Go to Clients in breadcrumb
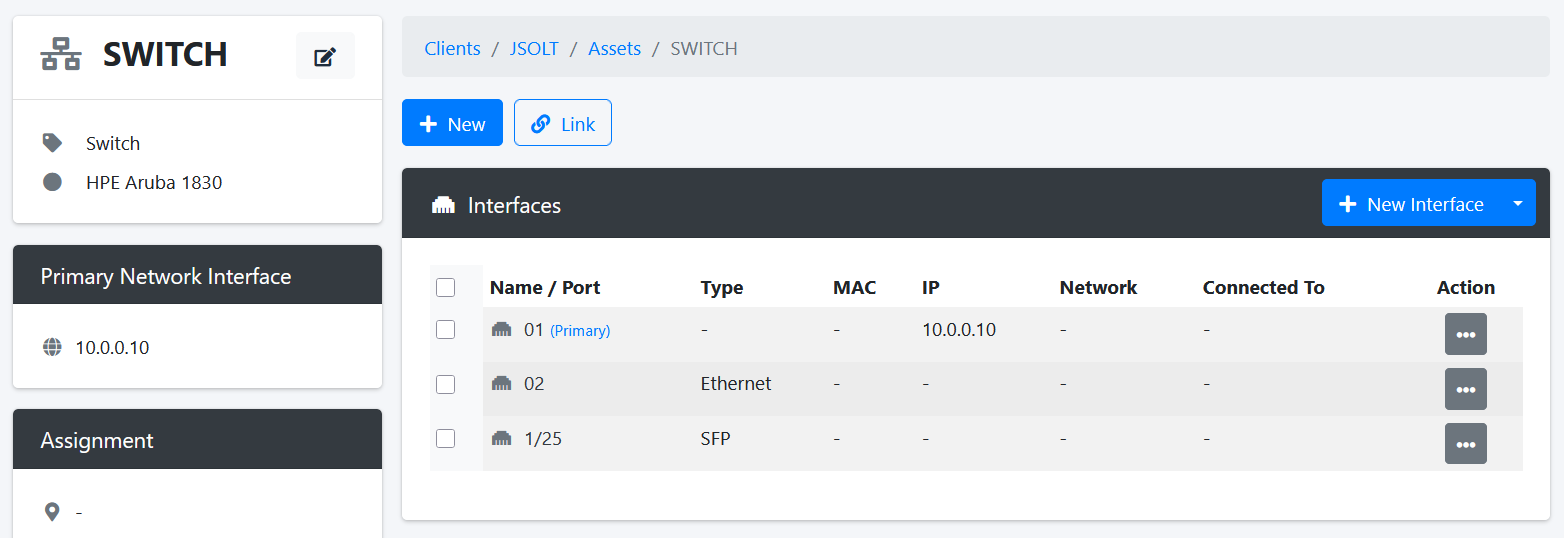 point(452,48)
